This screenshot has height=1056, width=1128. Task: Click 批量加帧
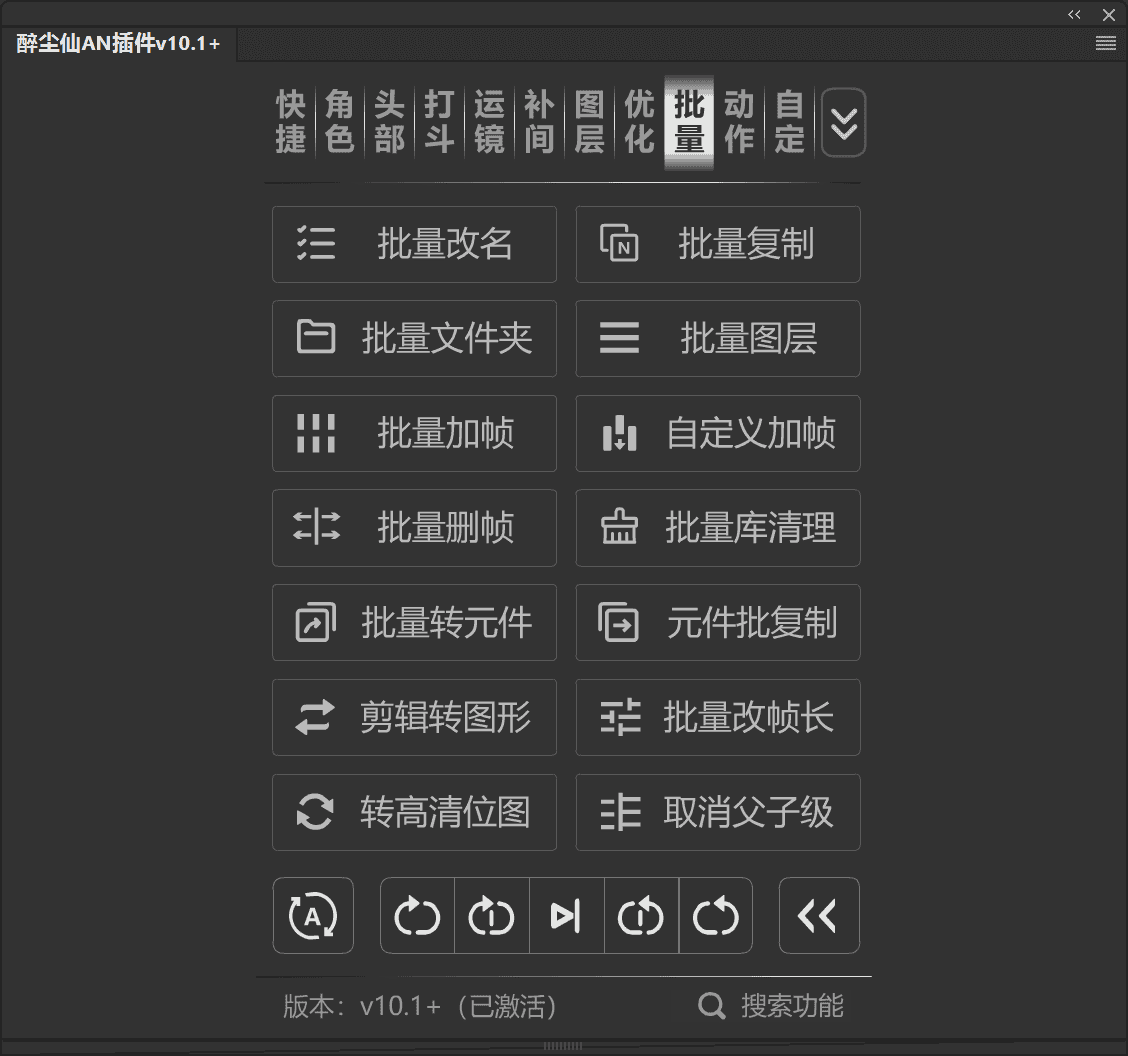414,433
